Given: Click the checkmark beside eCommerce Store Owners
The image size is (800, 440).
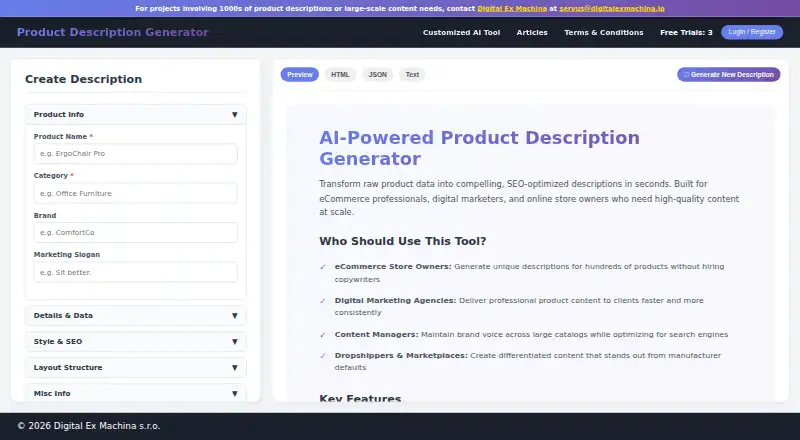Looking at the screenshot, I should click(x=323, y=267).
